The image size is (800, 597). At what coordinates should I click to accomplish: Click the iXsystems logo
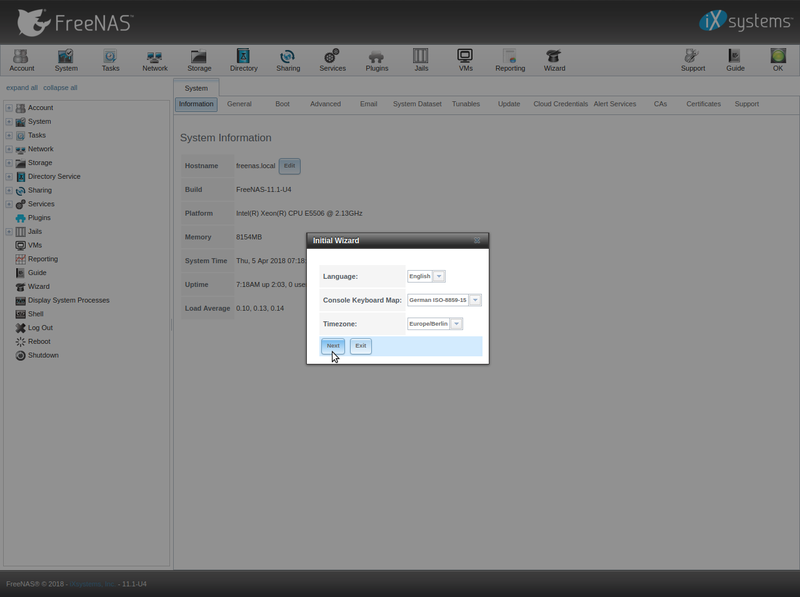pyautogui.click(x=745, y=21)
